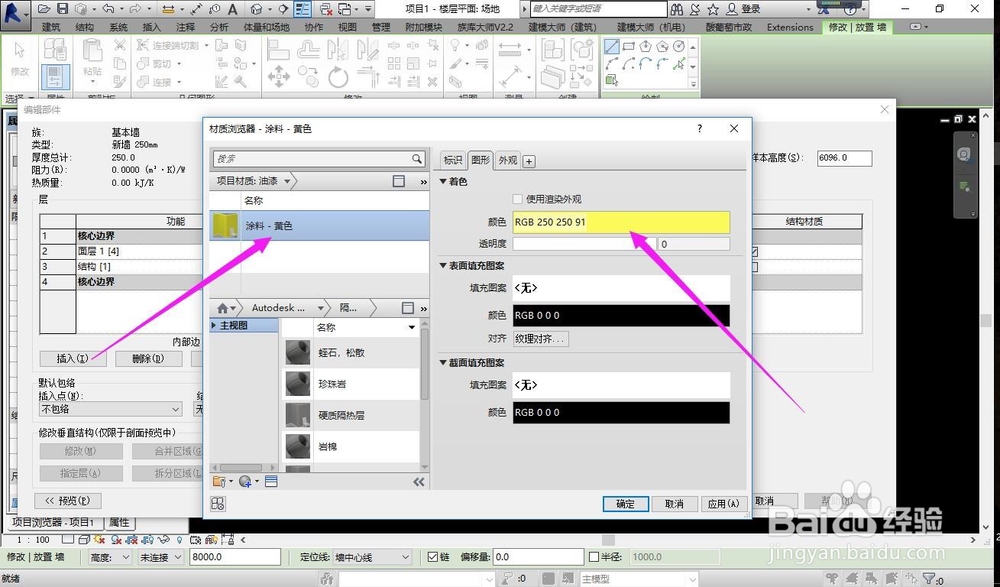1000x587 pixels.
Task: Click search magnifier in material browser
Action: pyautogui.click(x=416, y=158)
